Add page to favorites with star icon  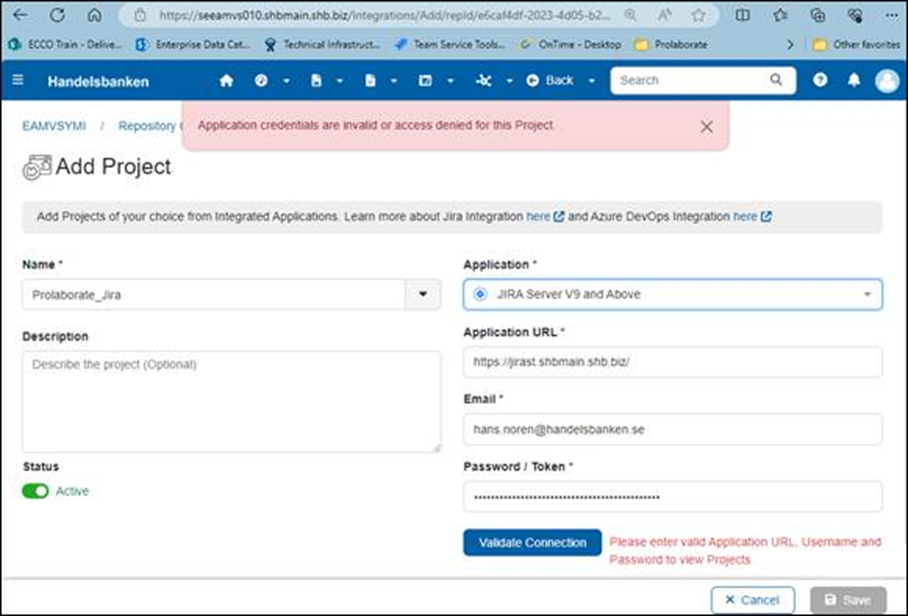698,16
